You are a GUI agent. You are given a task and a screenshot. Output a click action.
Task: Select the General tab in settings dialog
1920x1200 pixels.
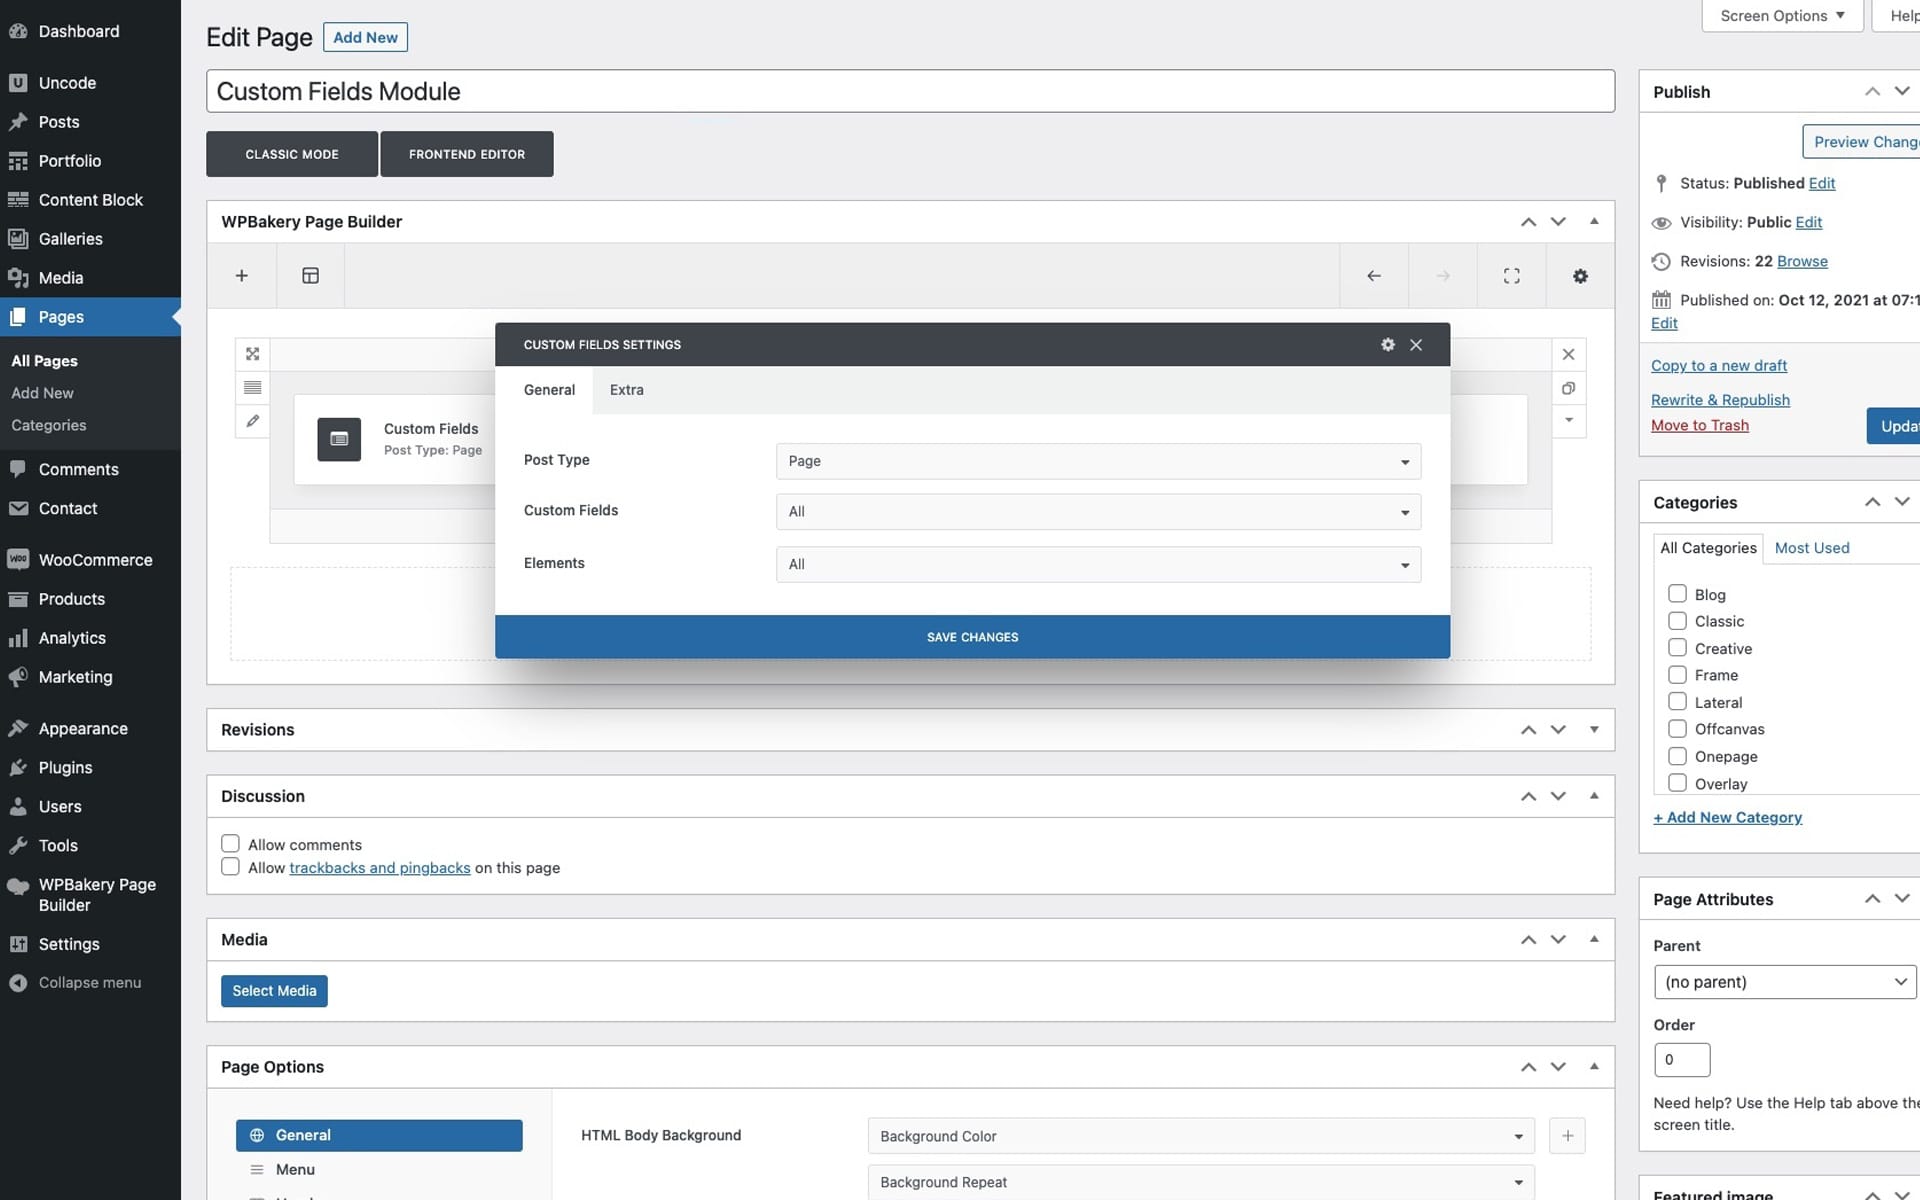pyautogui.click(x=549, y=390)
